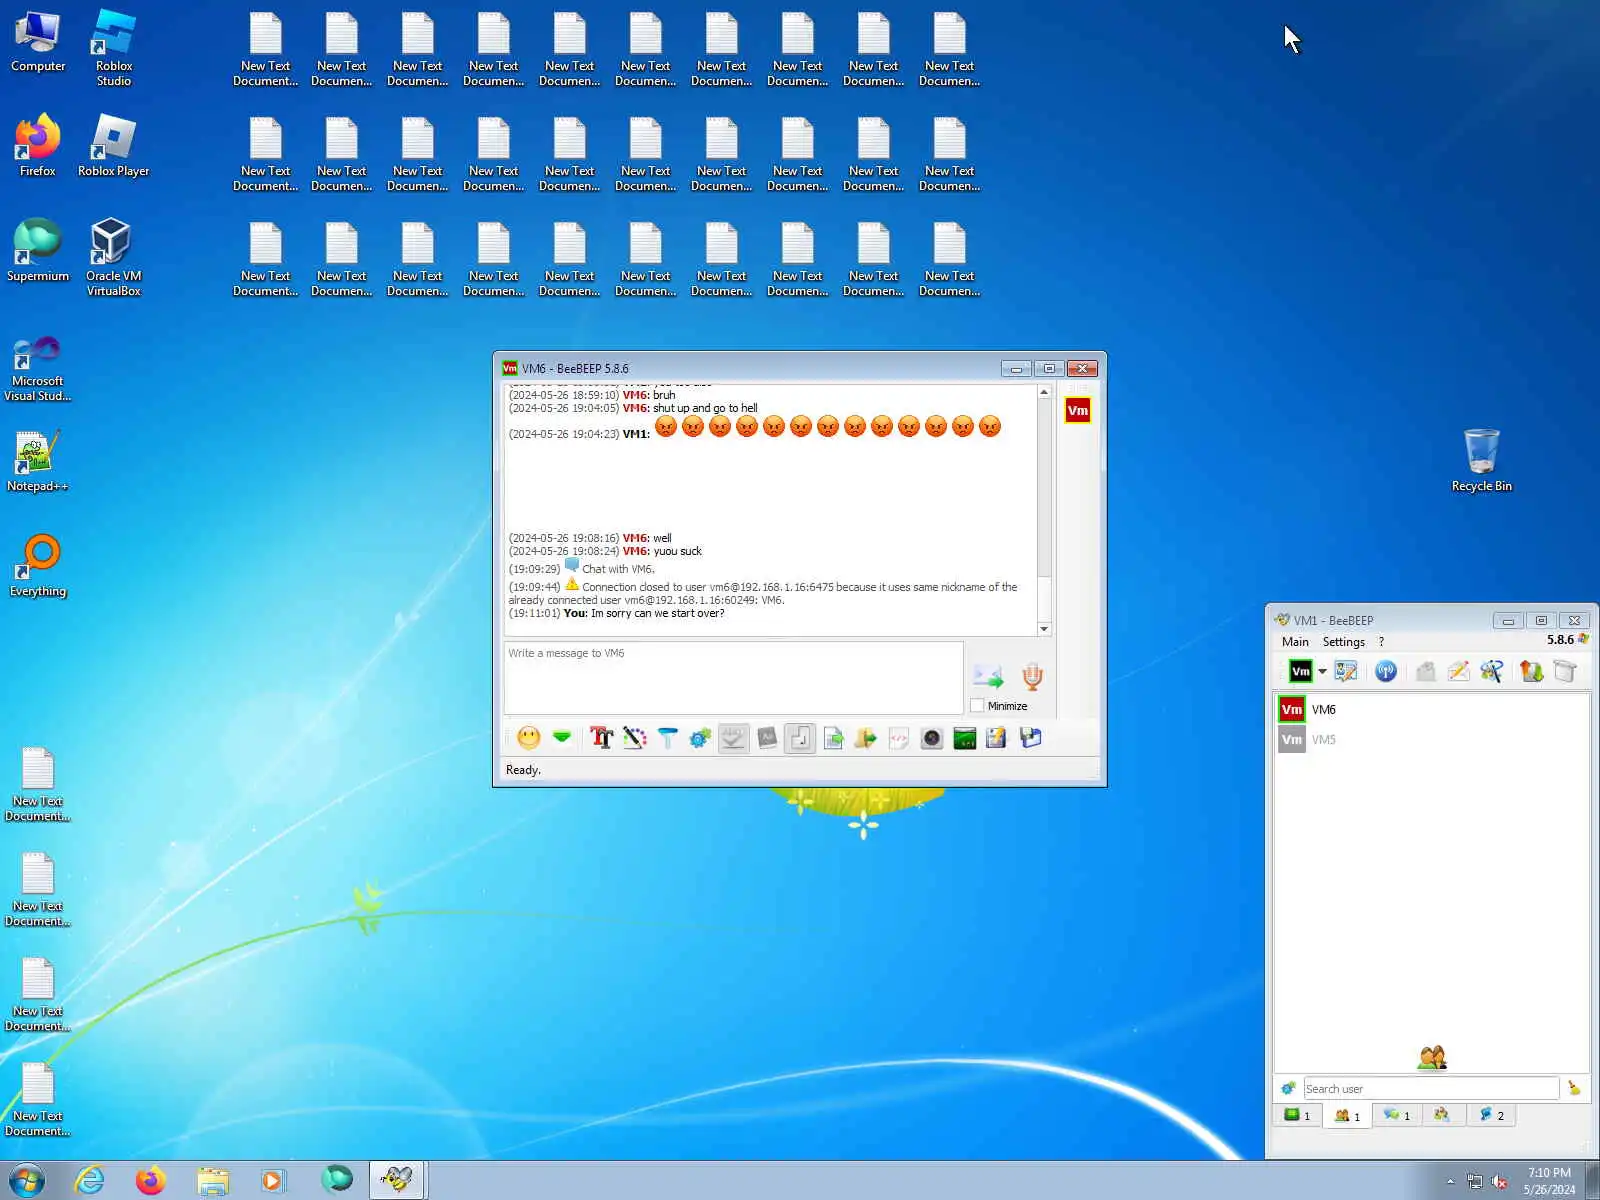Click the muted volume tray icon
This screenshot has width=1600, height=1200.
point(1499,1182)
